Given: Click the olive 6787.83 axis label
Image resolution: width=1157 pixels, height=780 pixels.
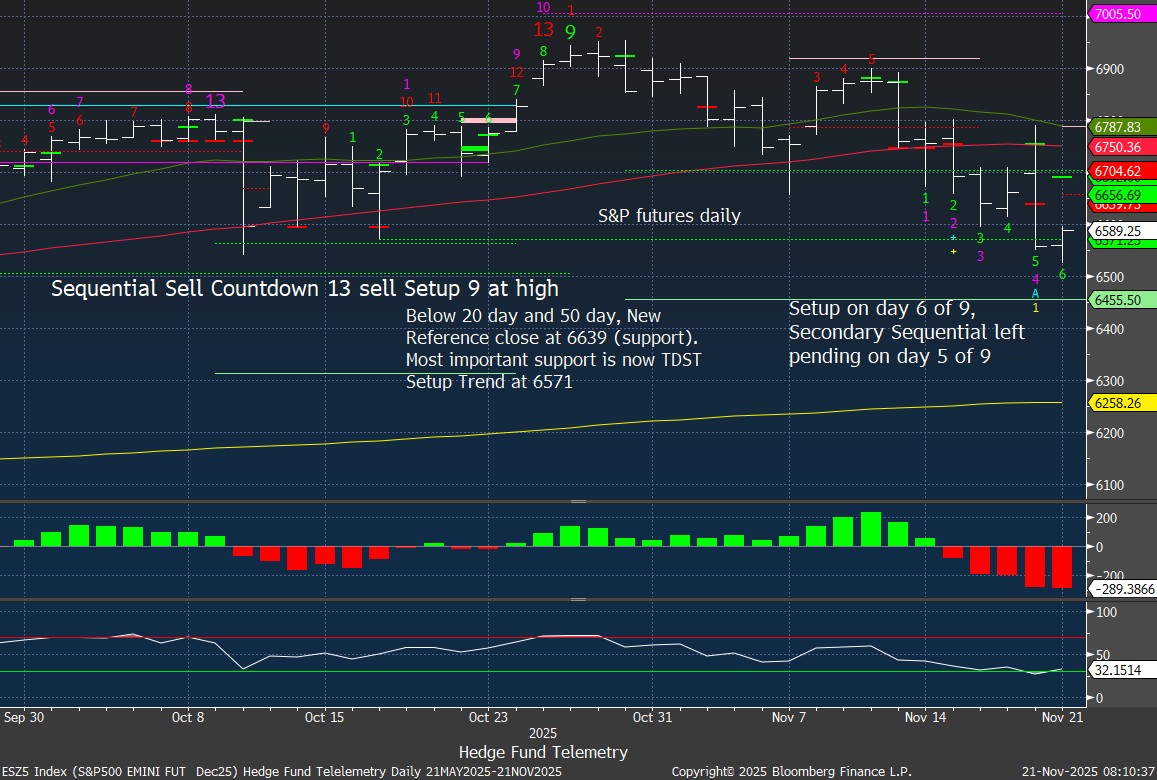Looking at the screenshot, I should pos(1119,127).
